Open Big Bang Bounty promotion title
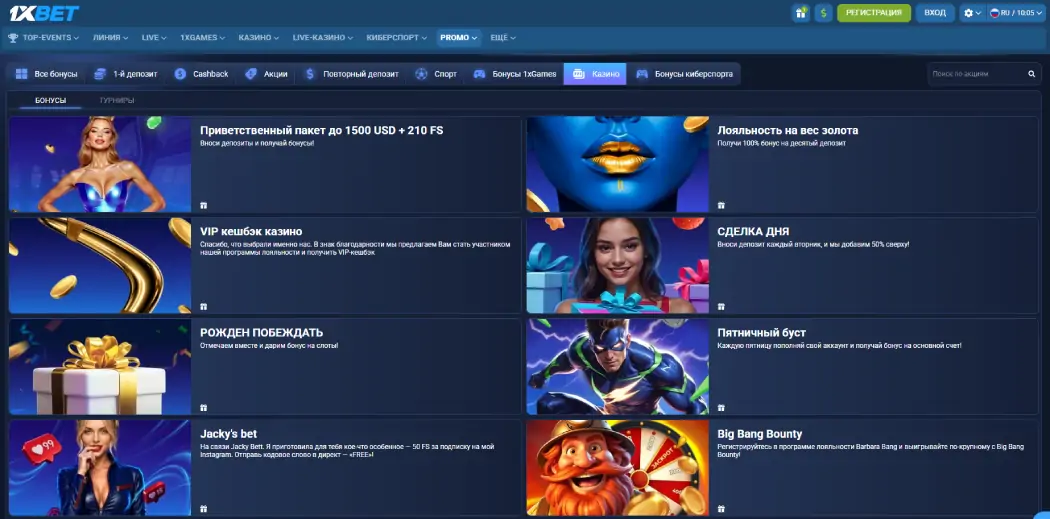1050x519 pixels. (759, 434)
